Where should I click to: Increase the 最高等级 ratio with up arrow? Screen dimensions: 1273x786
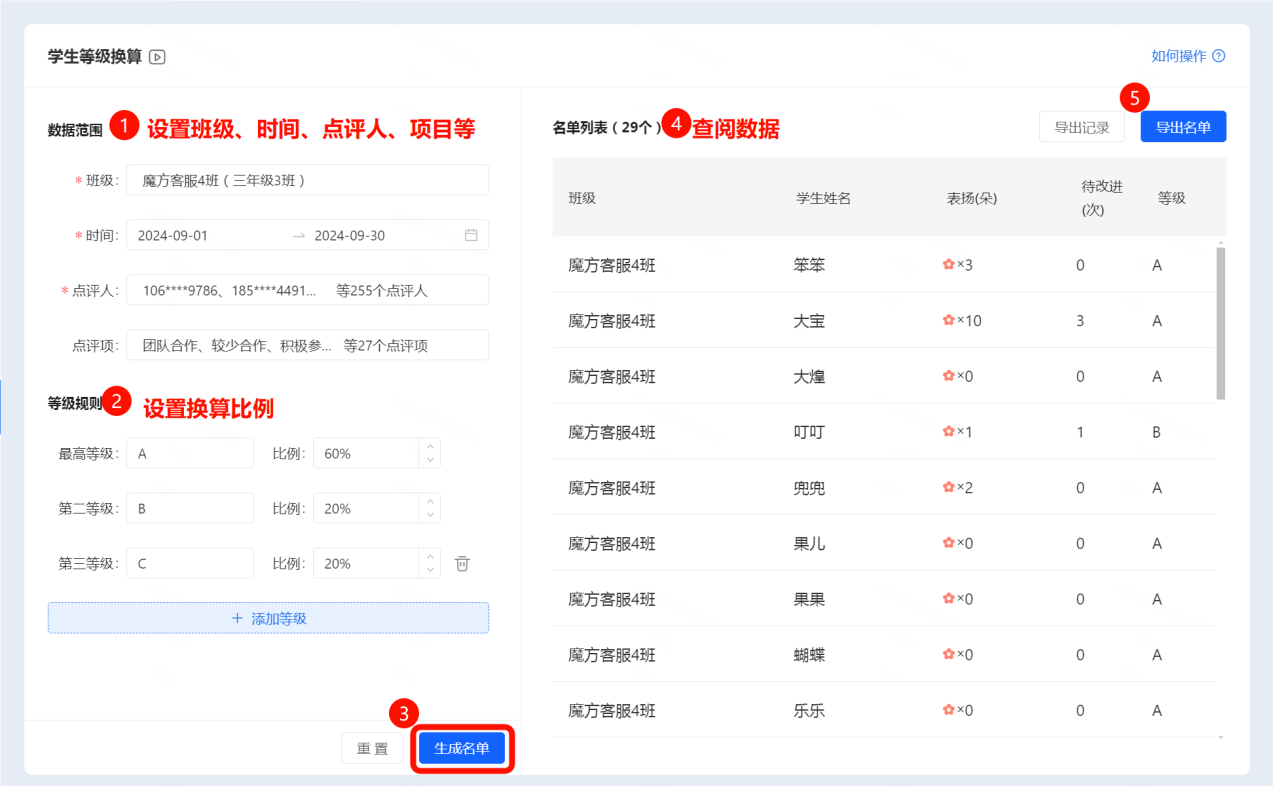(x=430, y=447)
